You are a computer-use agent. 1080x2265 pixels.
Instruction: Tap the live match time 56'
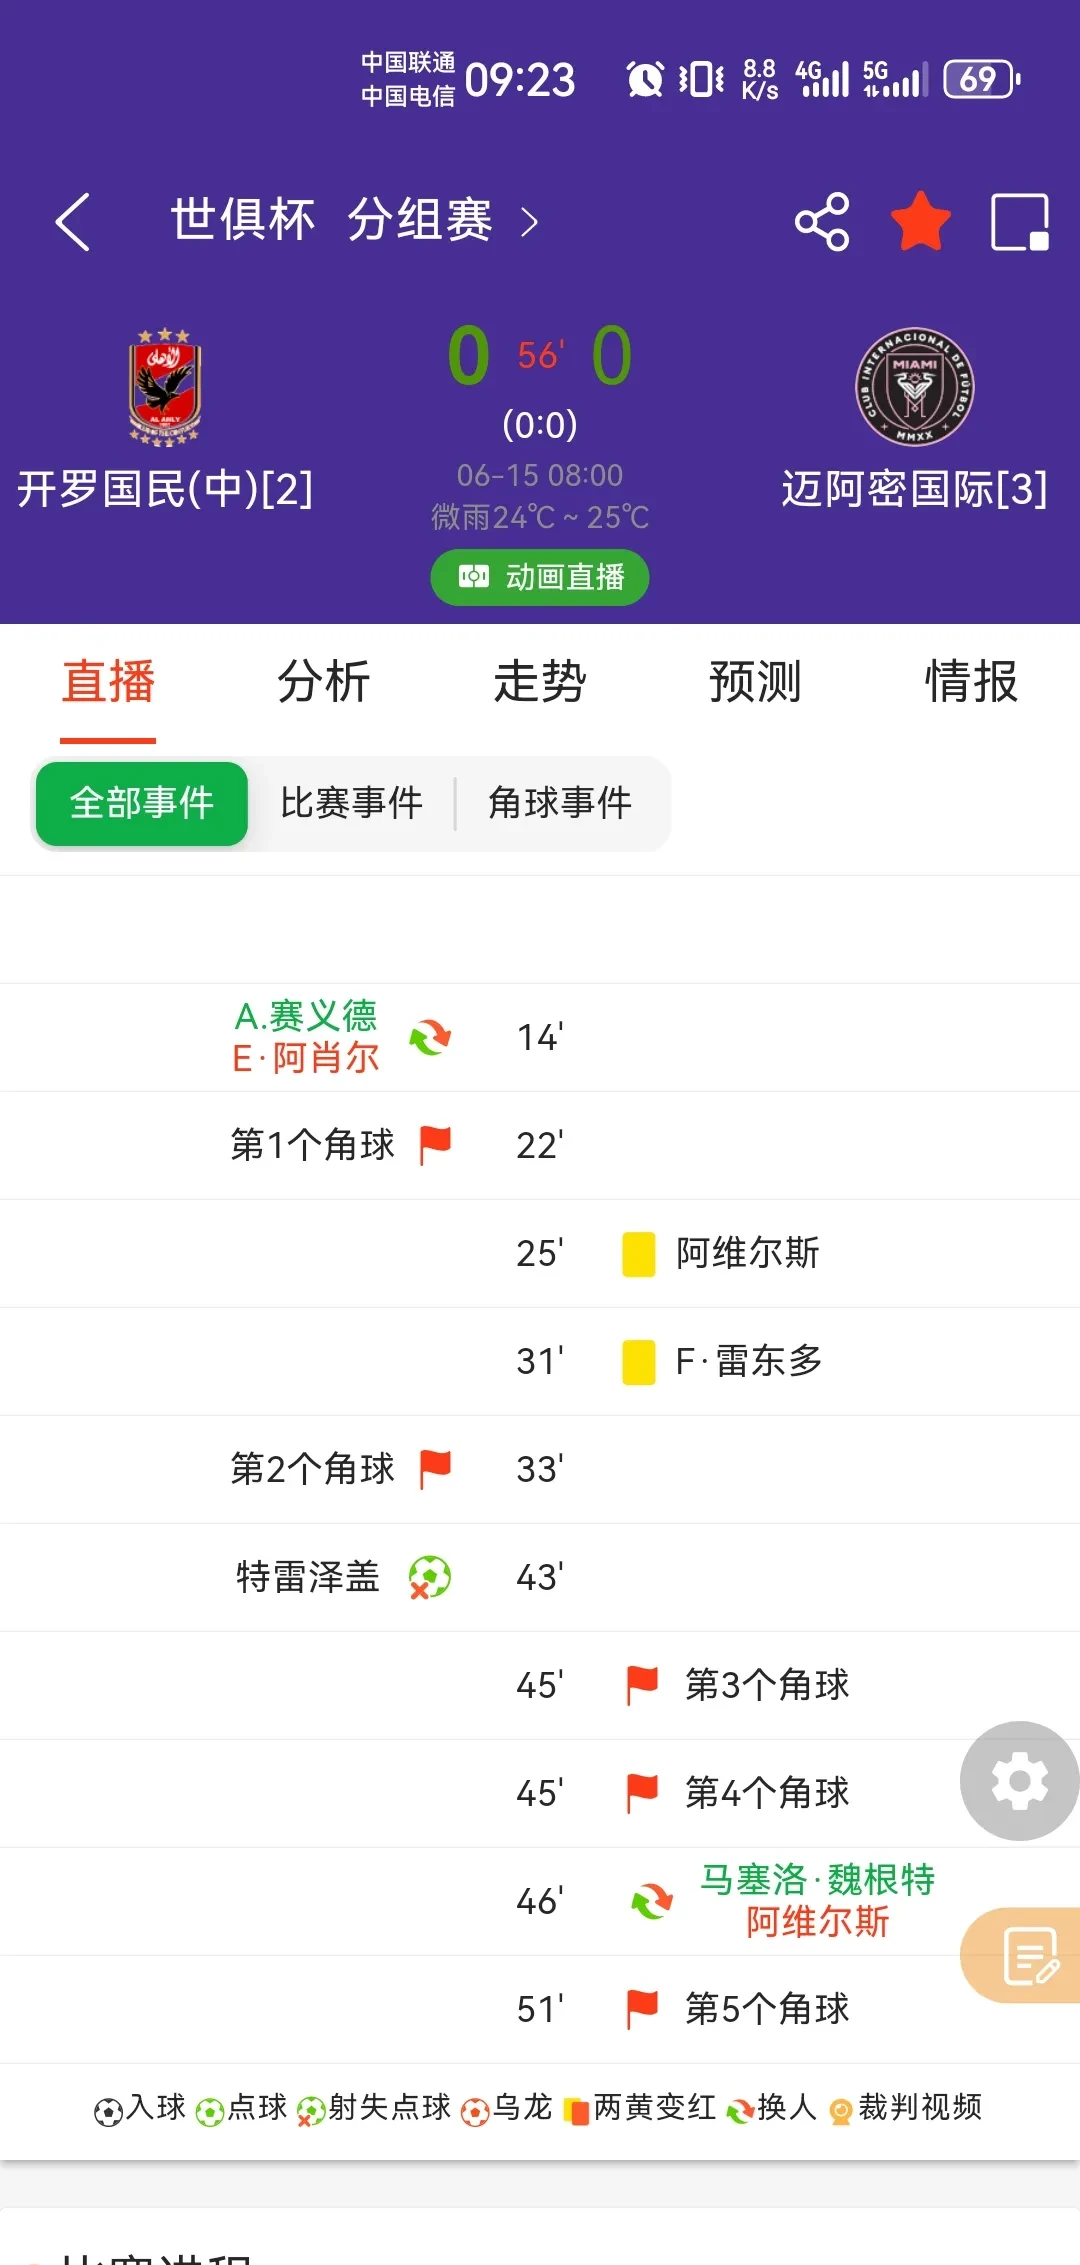tap(540, 355)
